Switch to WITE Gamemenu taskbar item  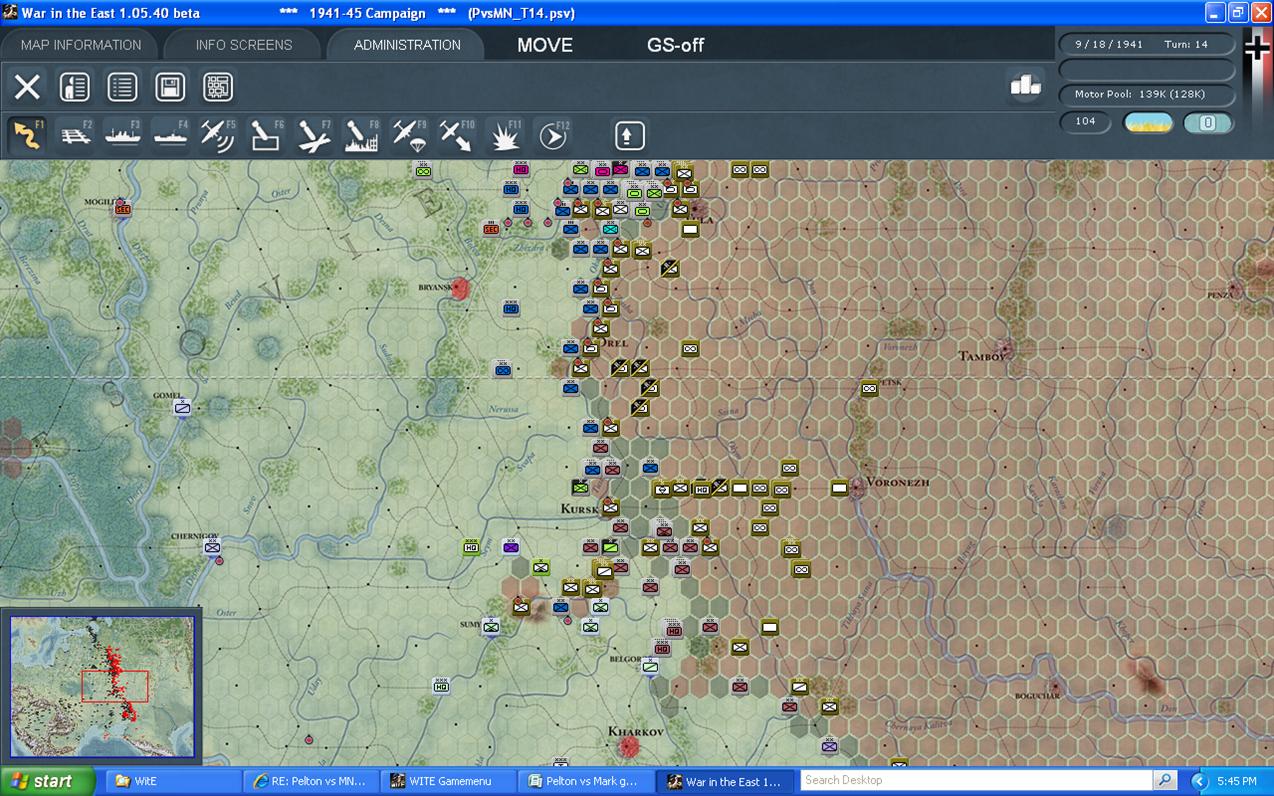coord(449,781)
